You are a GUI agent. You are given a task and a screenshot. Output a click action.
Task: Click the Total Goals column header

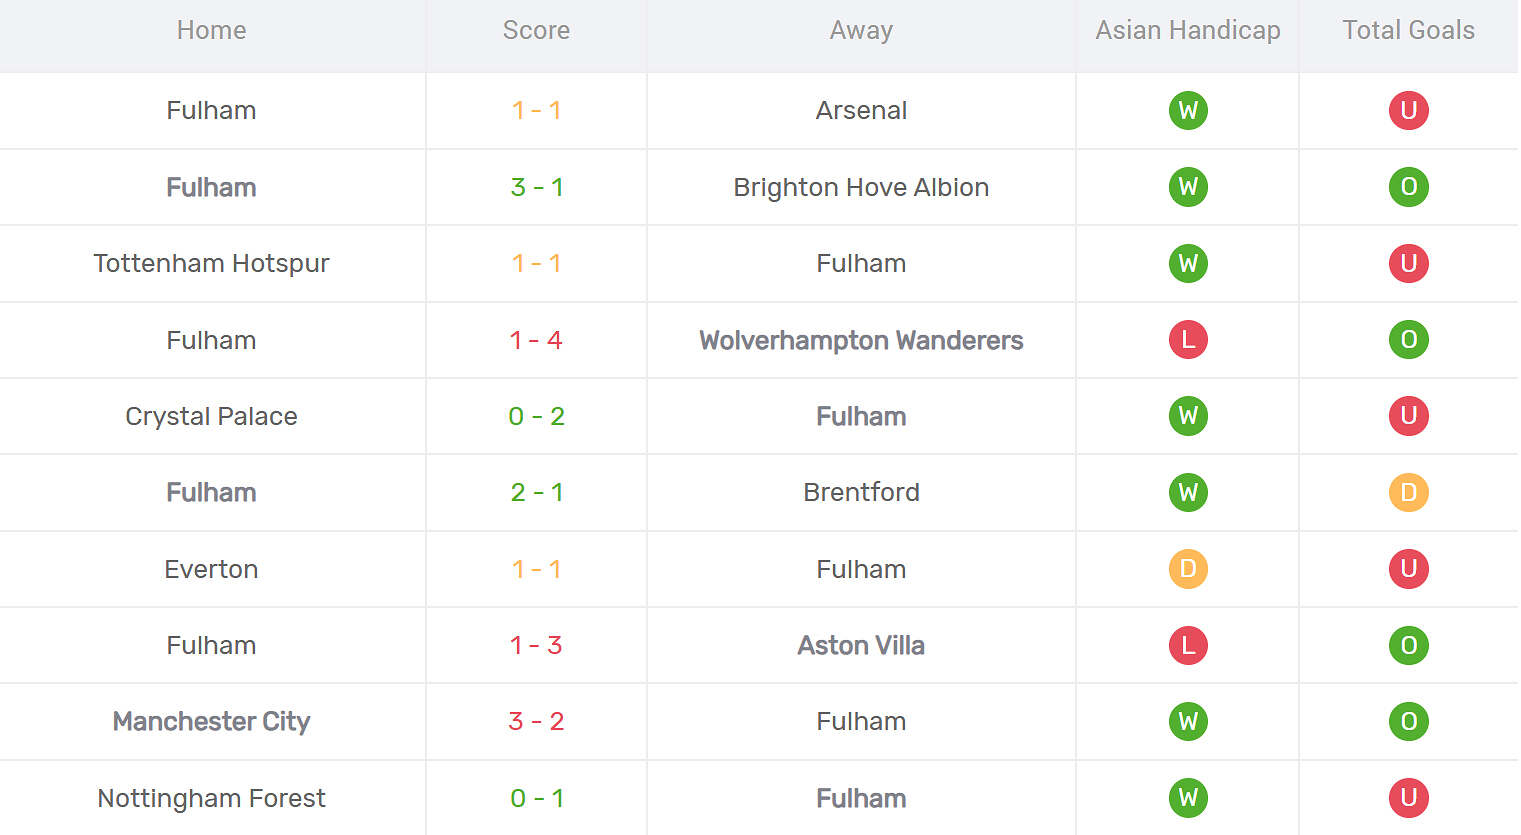click(1408, 31)
